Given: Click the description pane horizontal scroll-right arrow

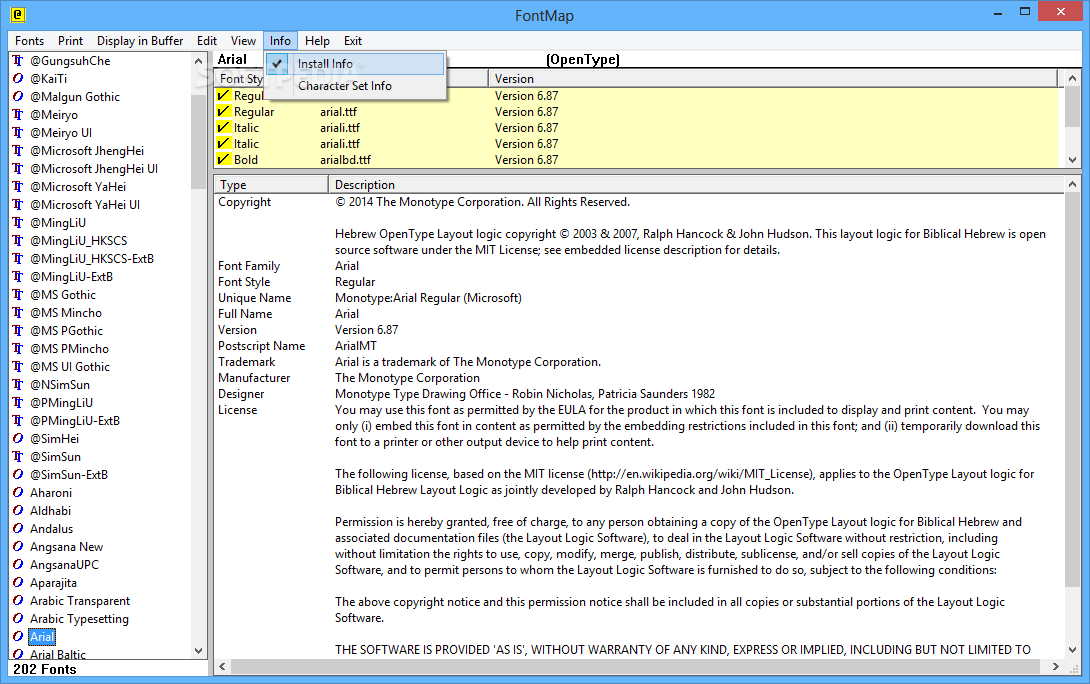Looking at the screenshot, I should [1056, 667].
